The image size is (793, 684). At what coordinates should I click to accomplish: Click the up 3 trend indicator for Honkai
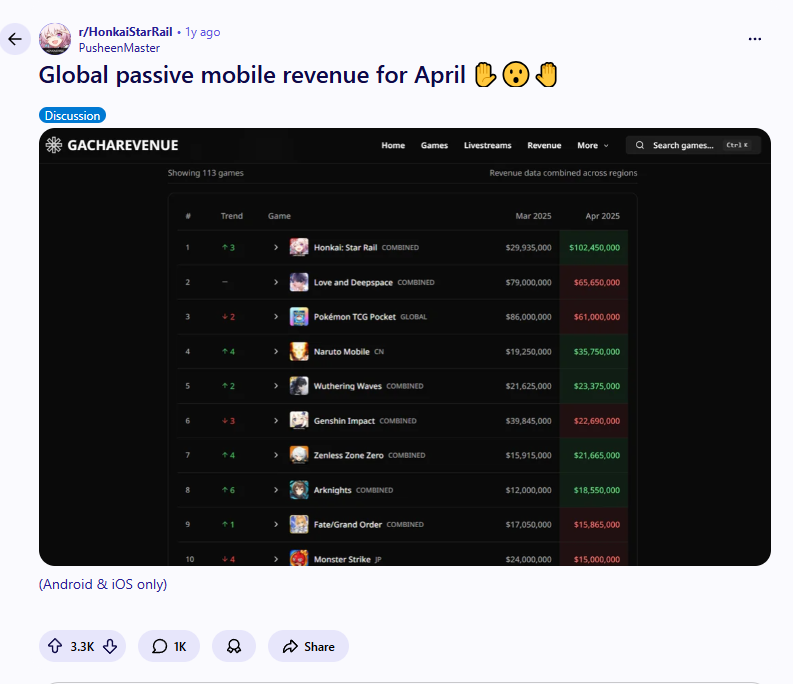228,247
